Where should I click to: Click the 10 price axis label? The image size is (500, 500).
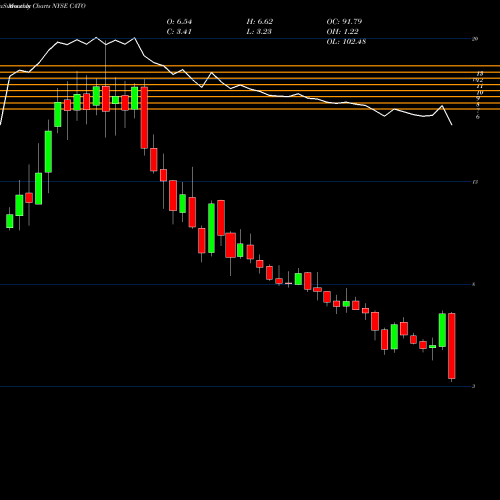pyautogui.click(x=480, y=93)
